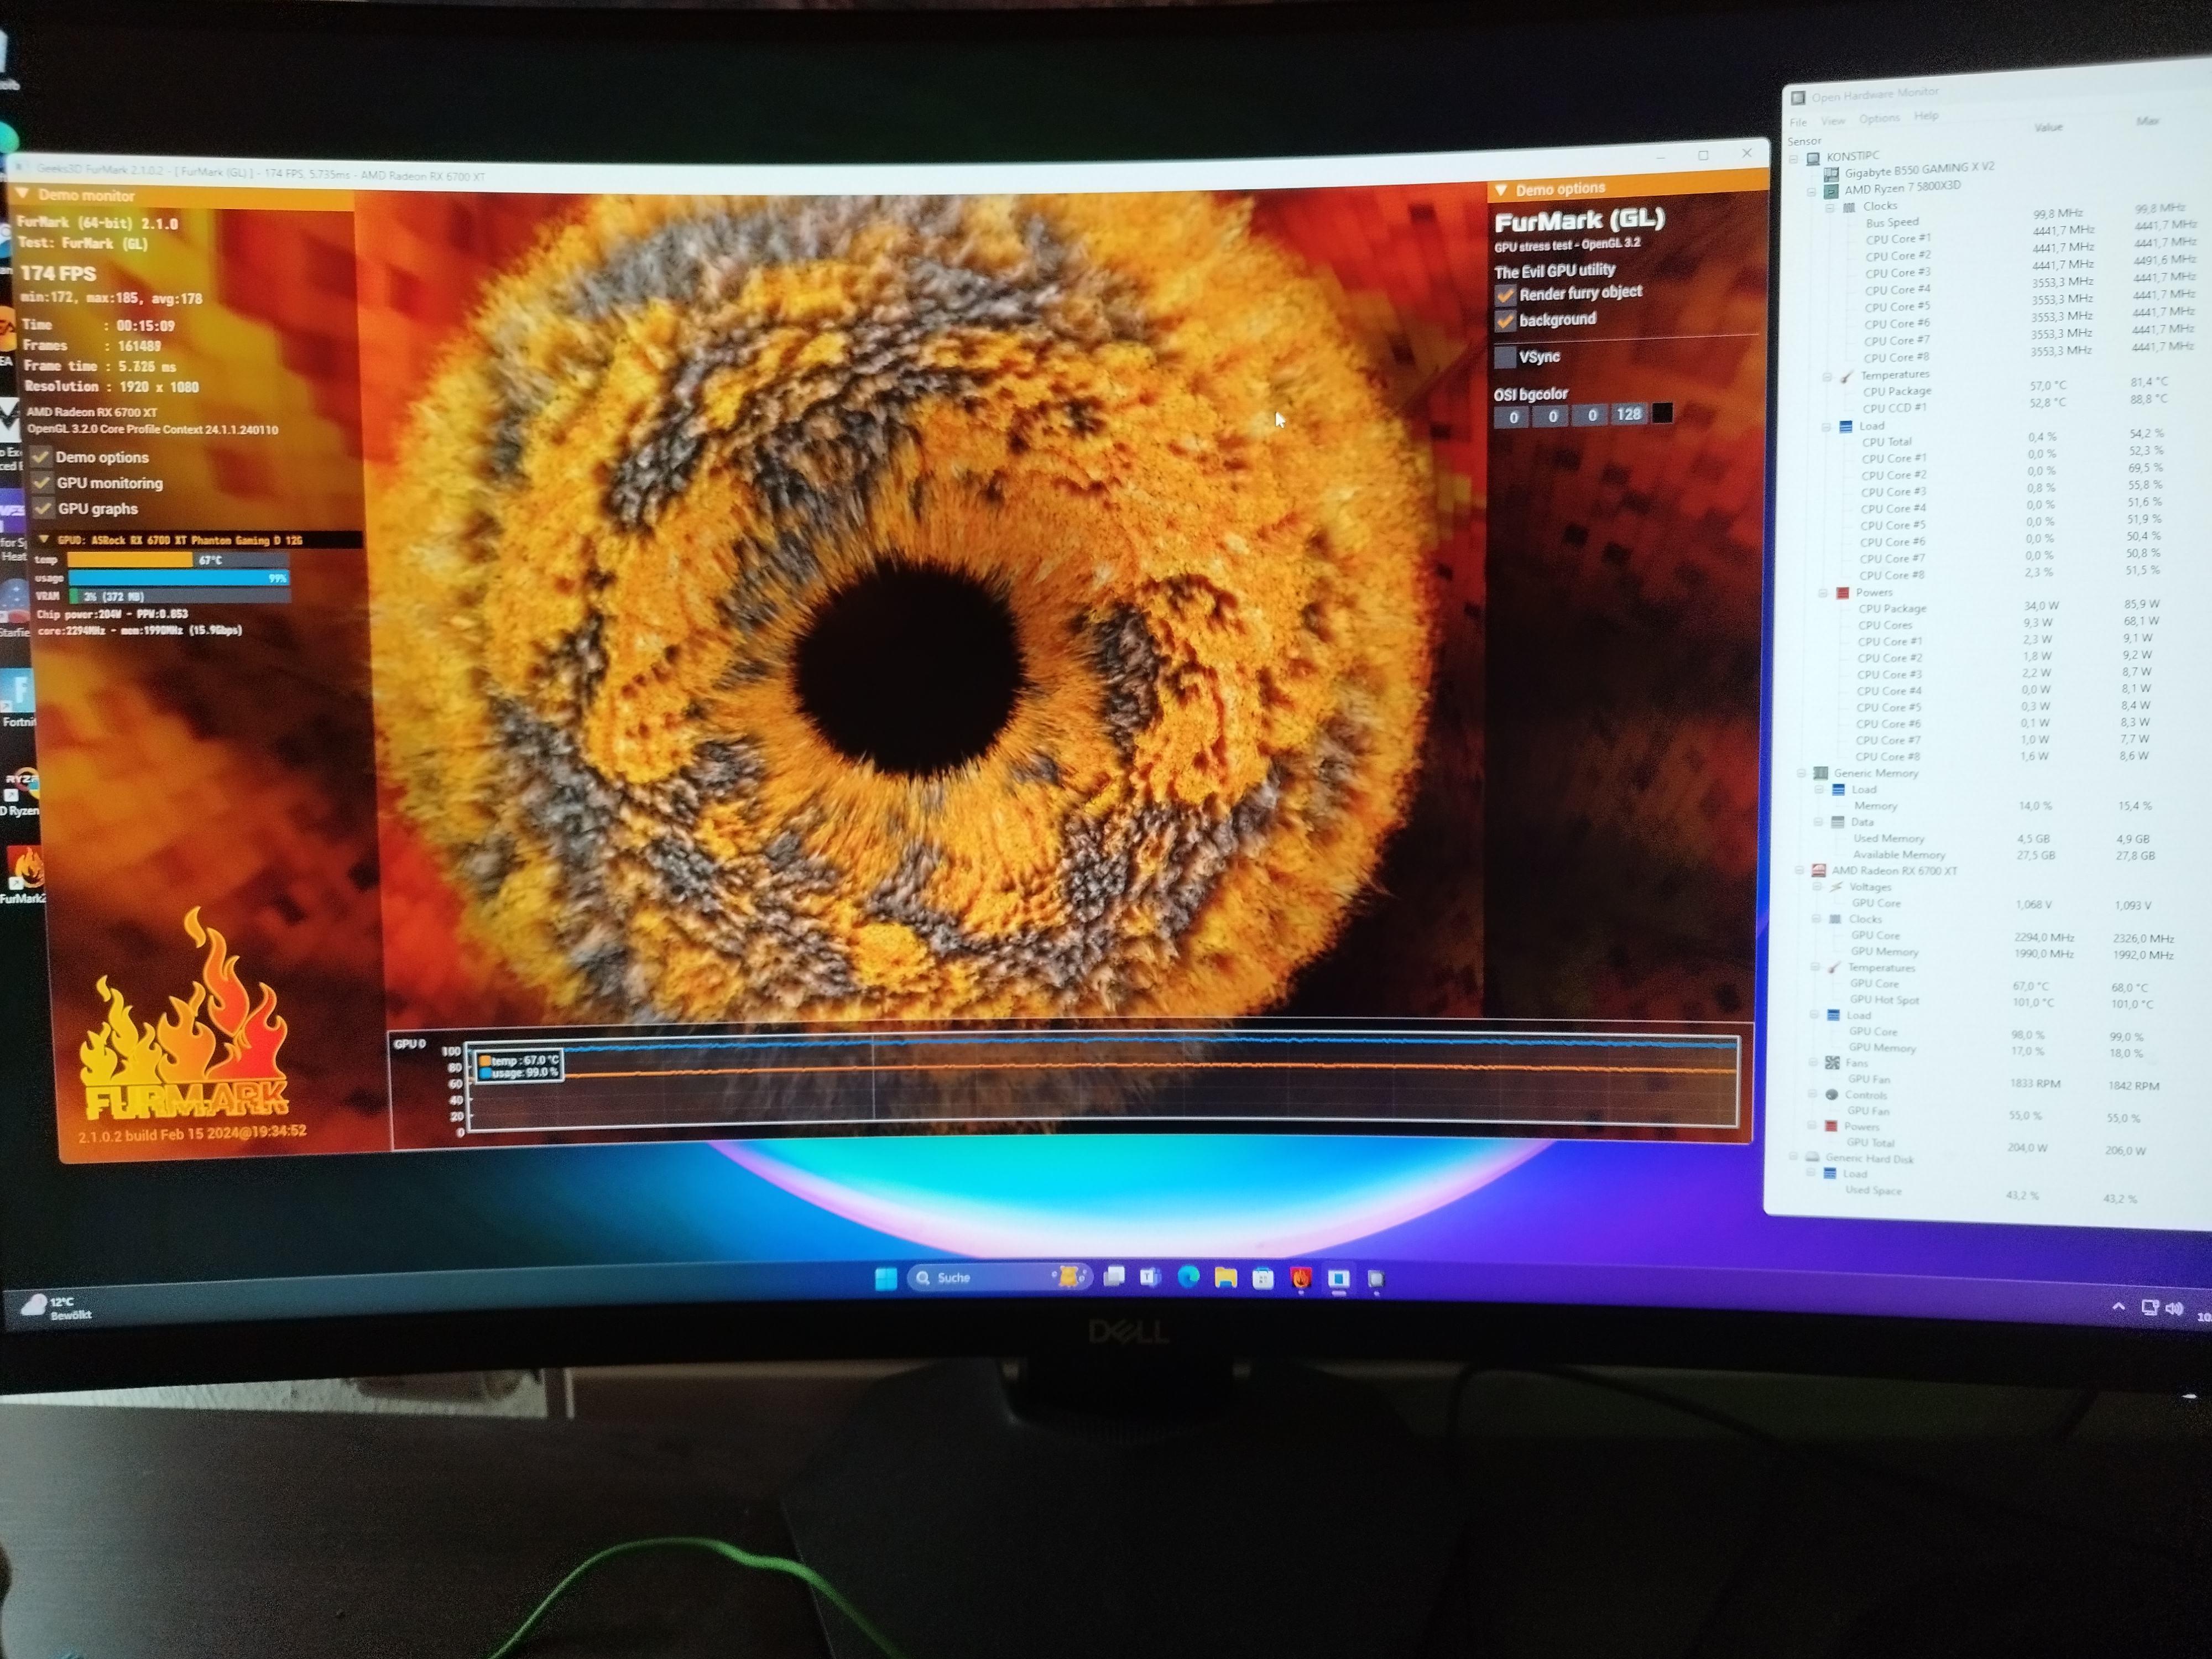Toggle the Demo options checkbox in Demo monitor
2212x1659 pixels.
41,457
